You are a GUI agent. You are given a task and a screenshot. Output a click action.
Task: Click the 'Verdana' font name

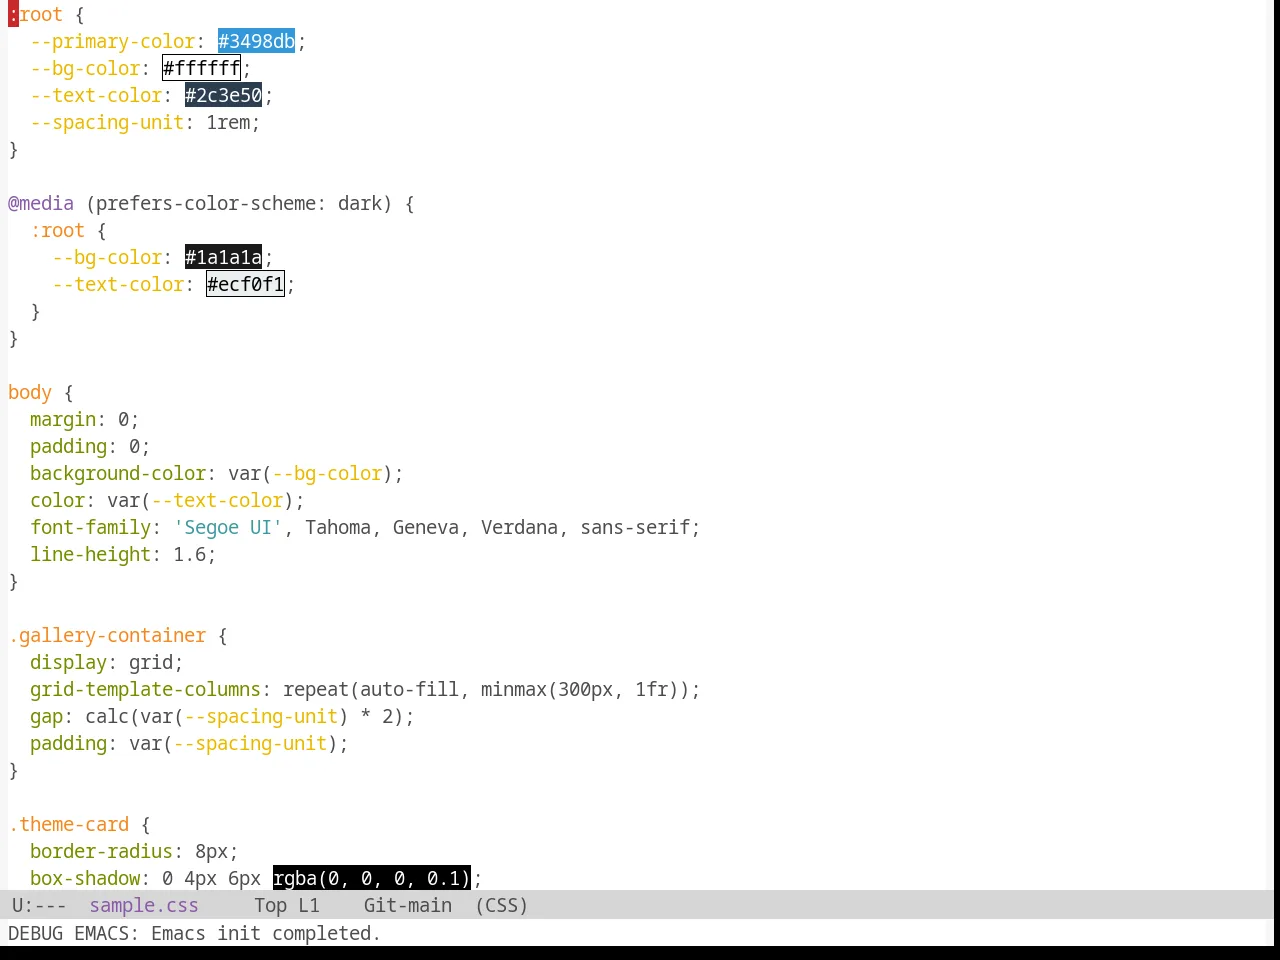(519, 527)
